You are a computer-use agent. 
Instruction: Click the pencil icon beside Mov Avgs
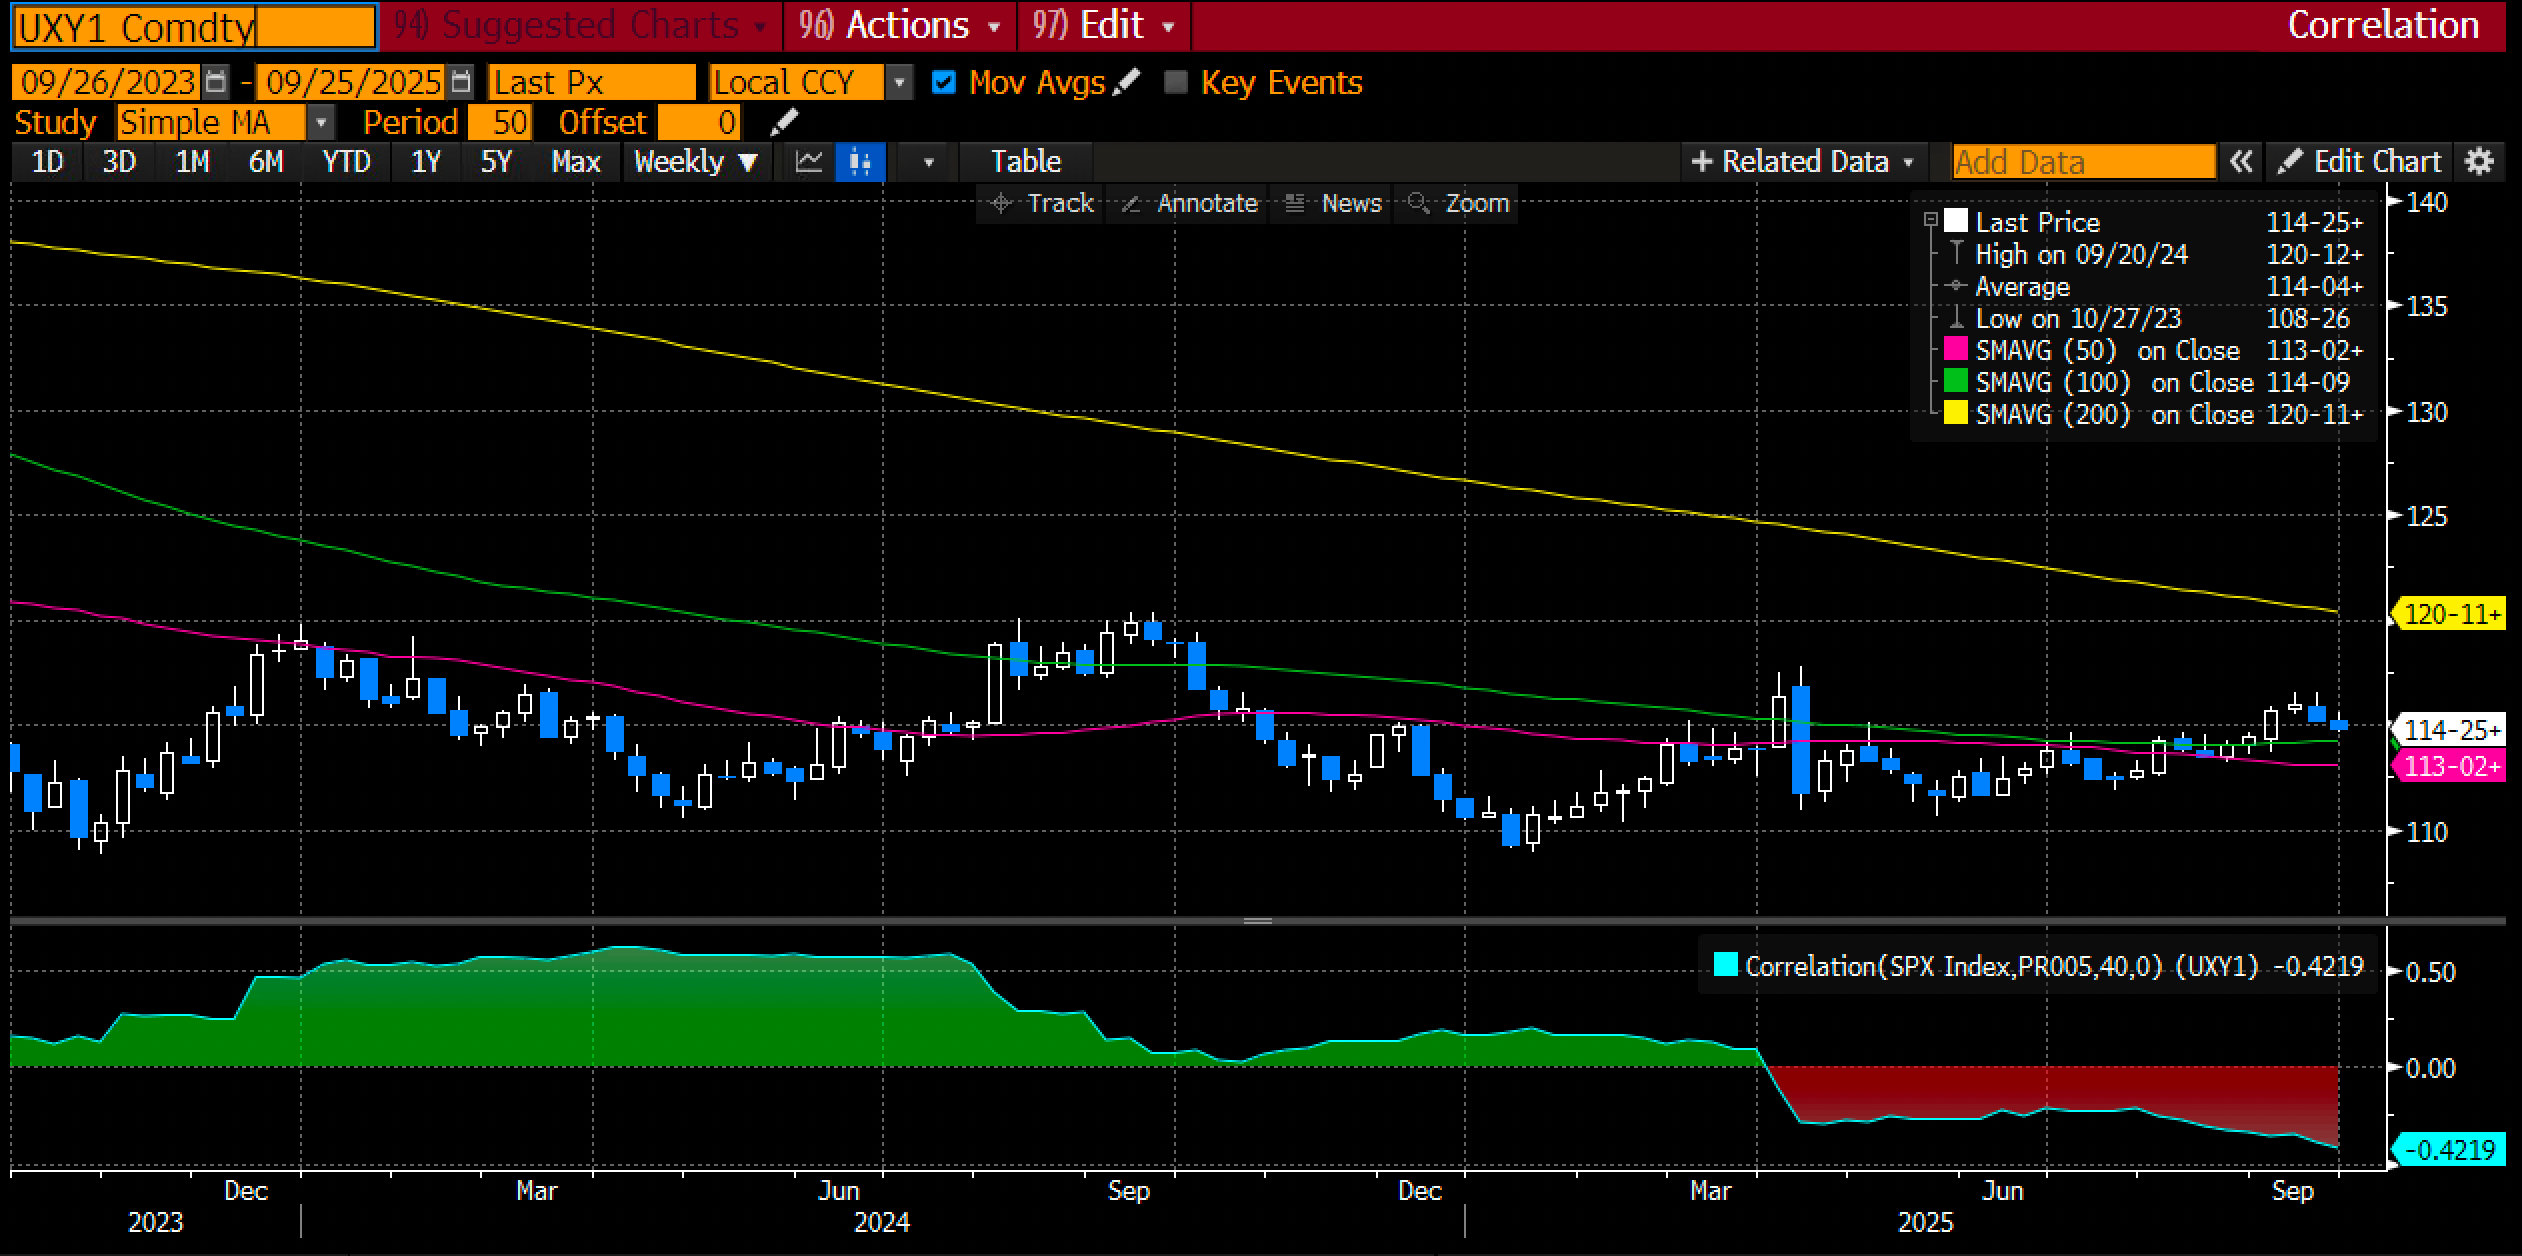pyautogui.click(x=1127, y=82)
